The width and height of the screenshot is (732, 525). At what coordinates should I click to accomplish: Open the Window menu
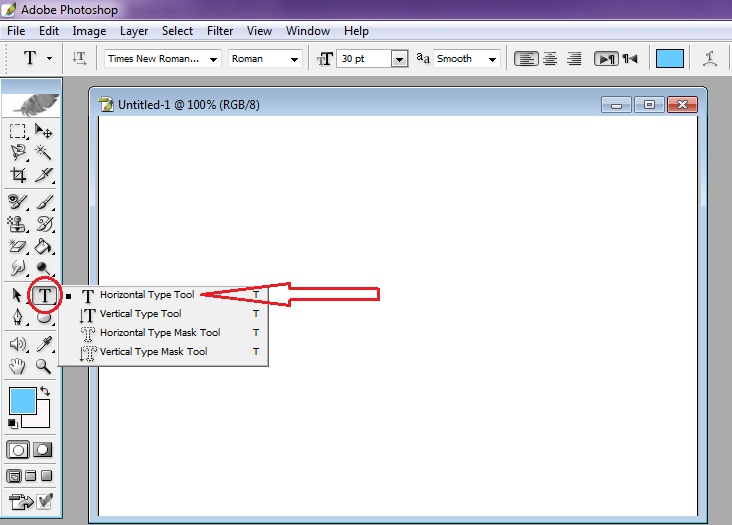point(308,31)
